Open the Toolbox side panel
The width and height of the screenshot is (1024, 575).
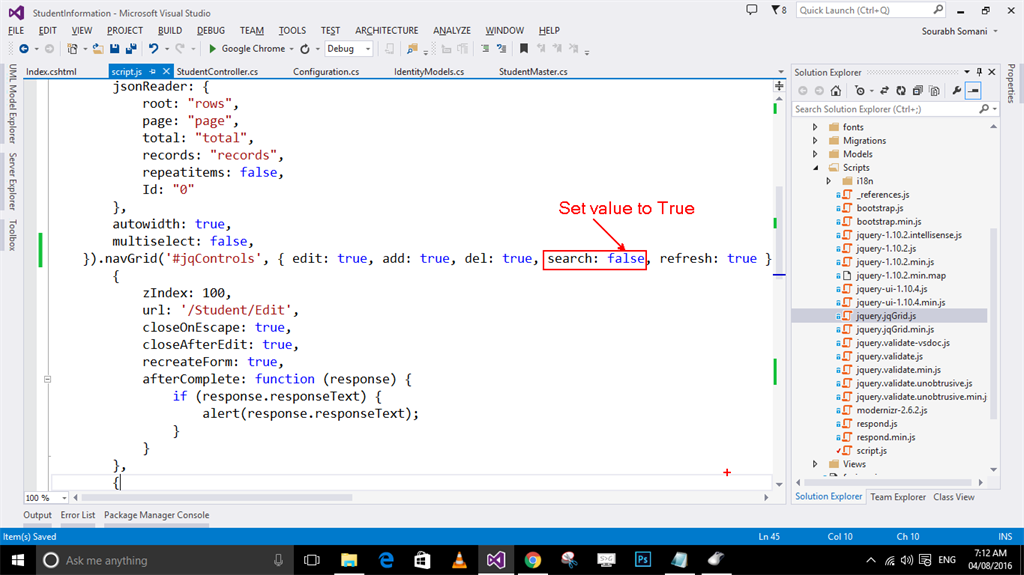(12, 235)
